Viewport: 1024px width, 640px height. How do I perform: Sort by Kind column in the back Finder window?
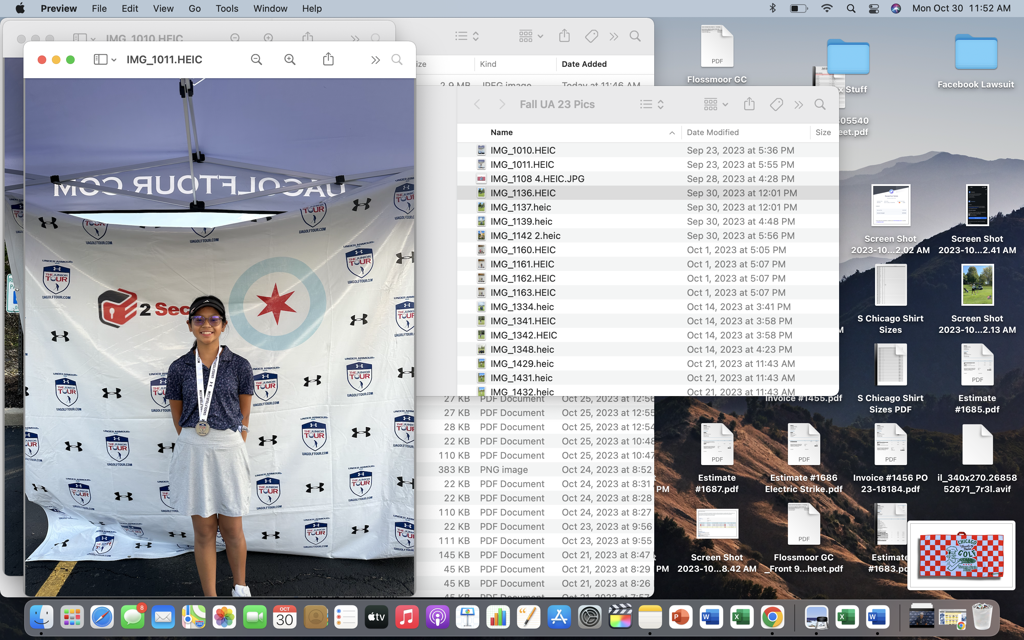[x=488, y=64]
